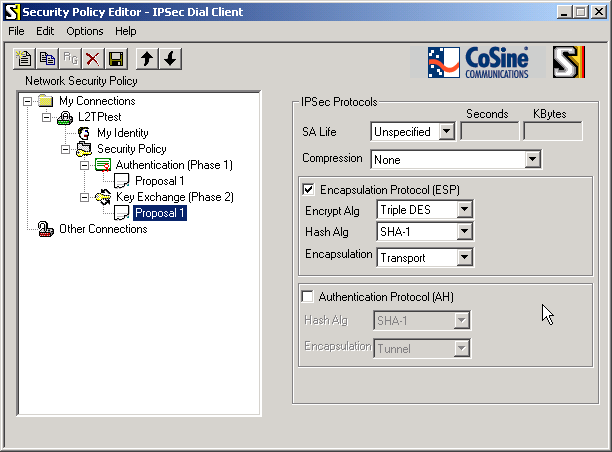Click the Move Down arrow icon
The height and width of the screenshot is (452, 612).
pyautogui.click(x=170, y=59)
